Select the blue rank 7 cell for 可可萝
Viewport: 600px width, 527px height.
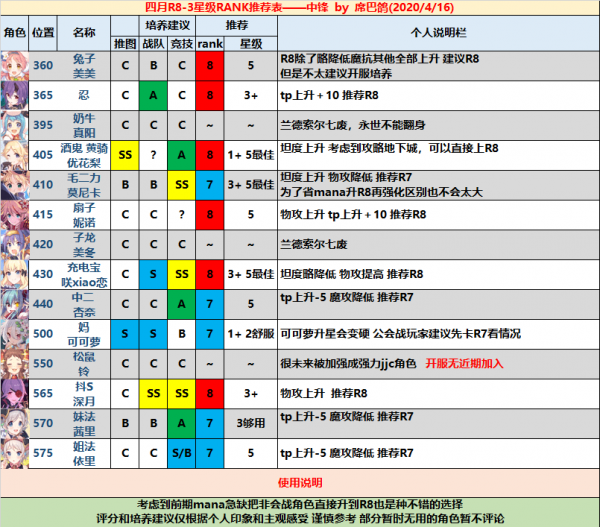coord(211,333)
